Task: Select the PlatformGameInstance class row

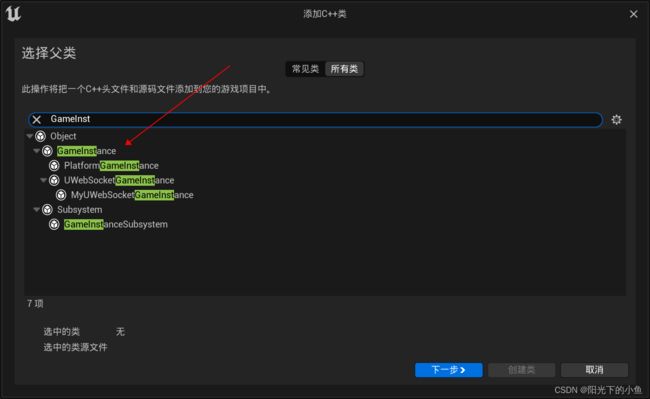Action: click(x=325, y=166)
